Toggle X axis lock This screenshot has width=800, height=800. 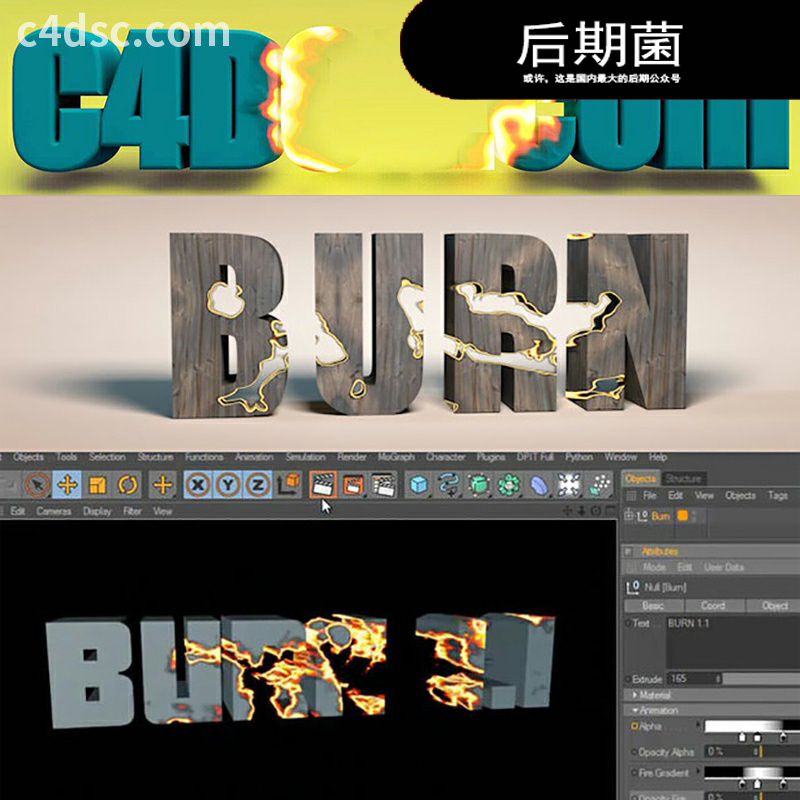(x=198, y=484)
